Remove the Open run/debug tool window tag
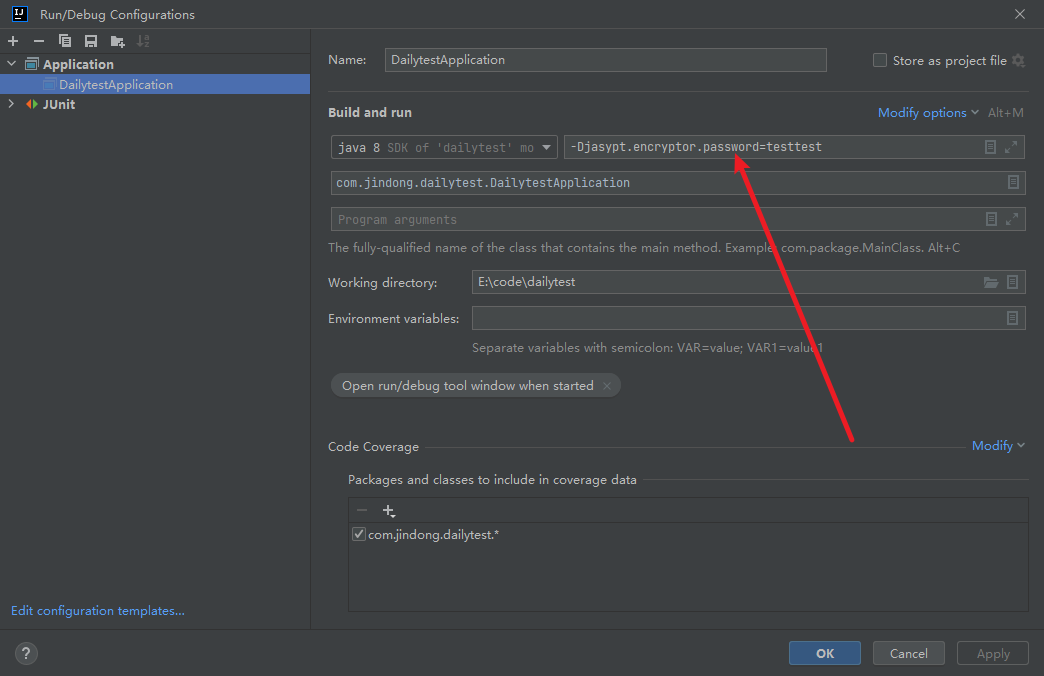The width and height of the screenshot is (1044, 676). point(607,386)
